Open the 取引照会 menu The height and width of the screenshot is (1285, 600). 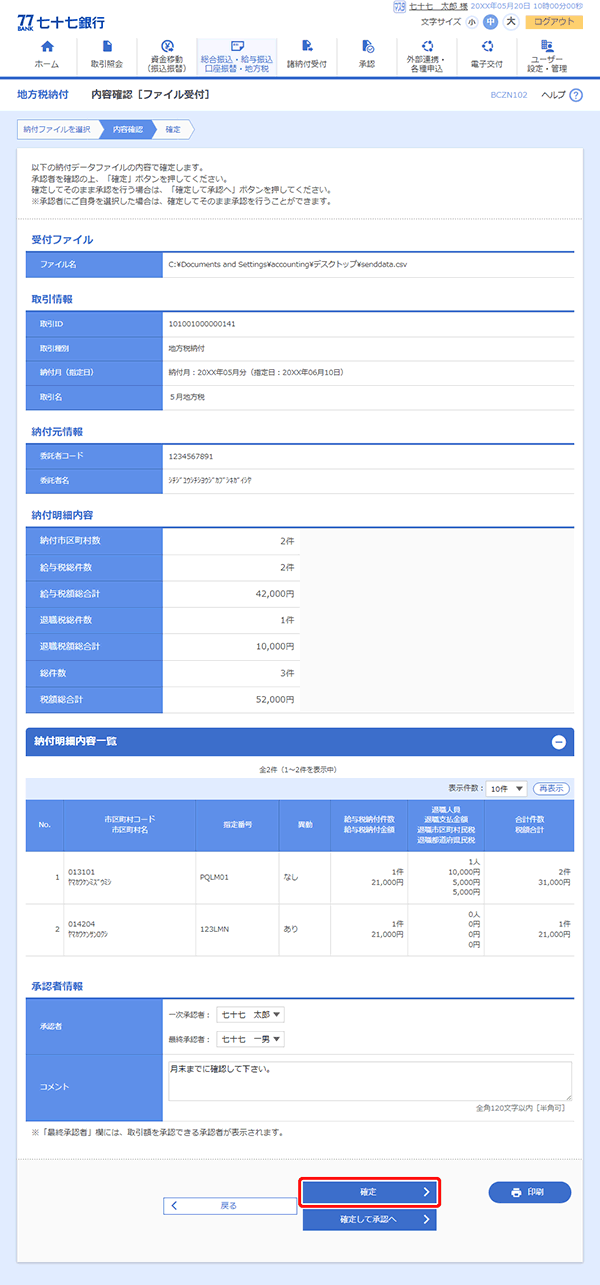[x=107, y=56]
